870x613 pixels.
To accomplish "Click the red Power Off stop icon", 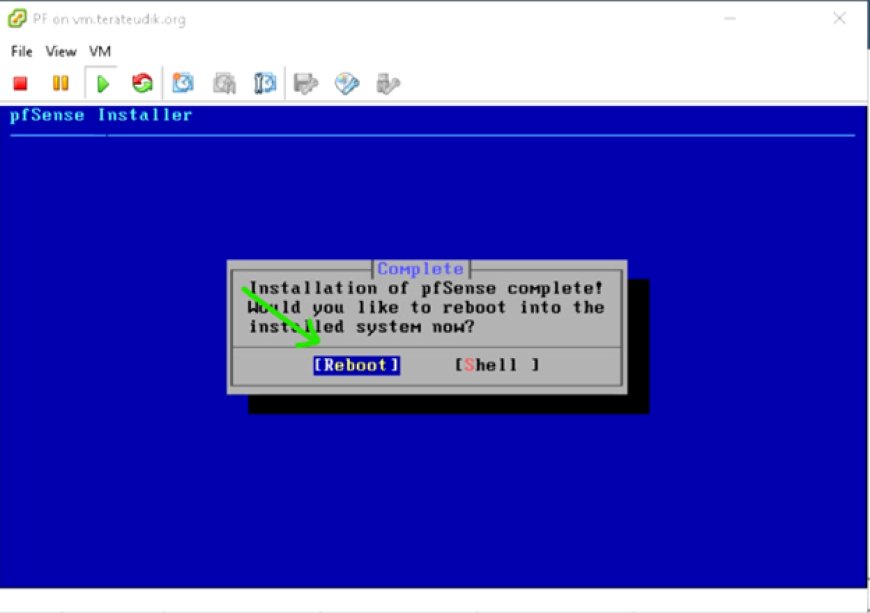I will 21,84.
